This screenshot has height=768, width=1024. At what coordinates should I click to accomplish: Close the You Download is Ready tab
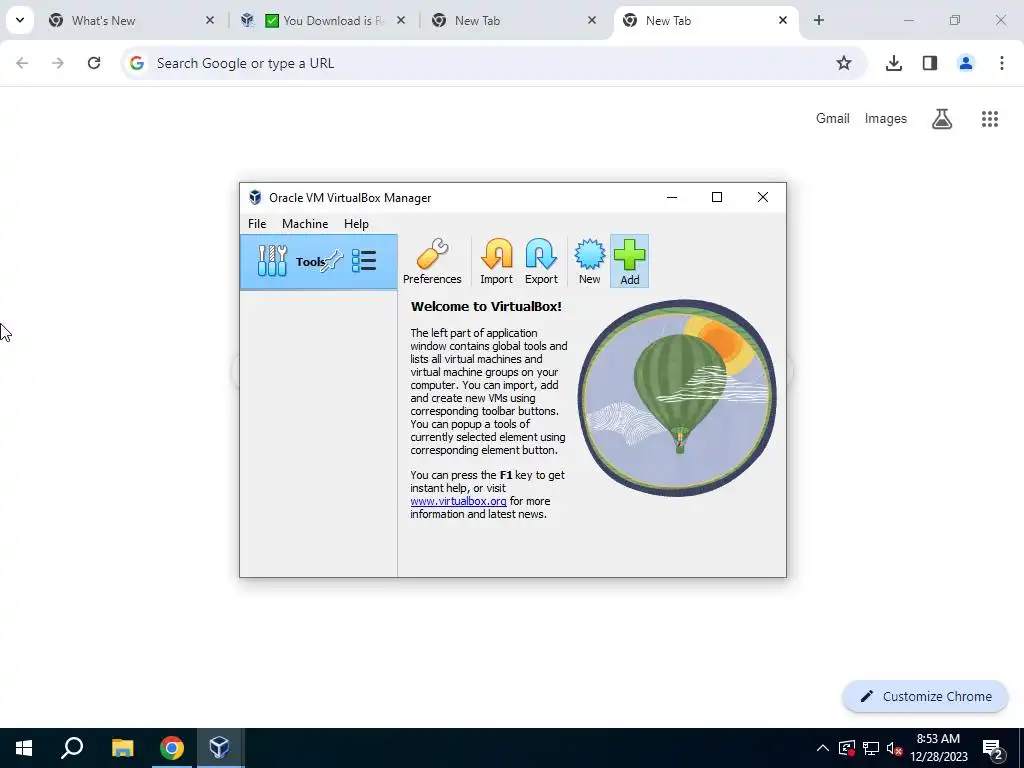coord(401,21)
